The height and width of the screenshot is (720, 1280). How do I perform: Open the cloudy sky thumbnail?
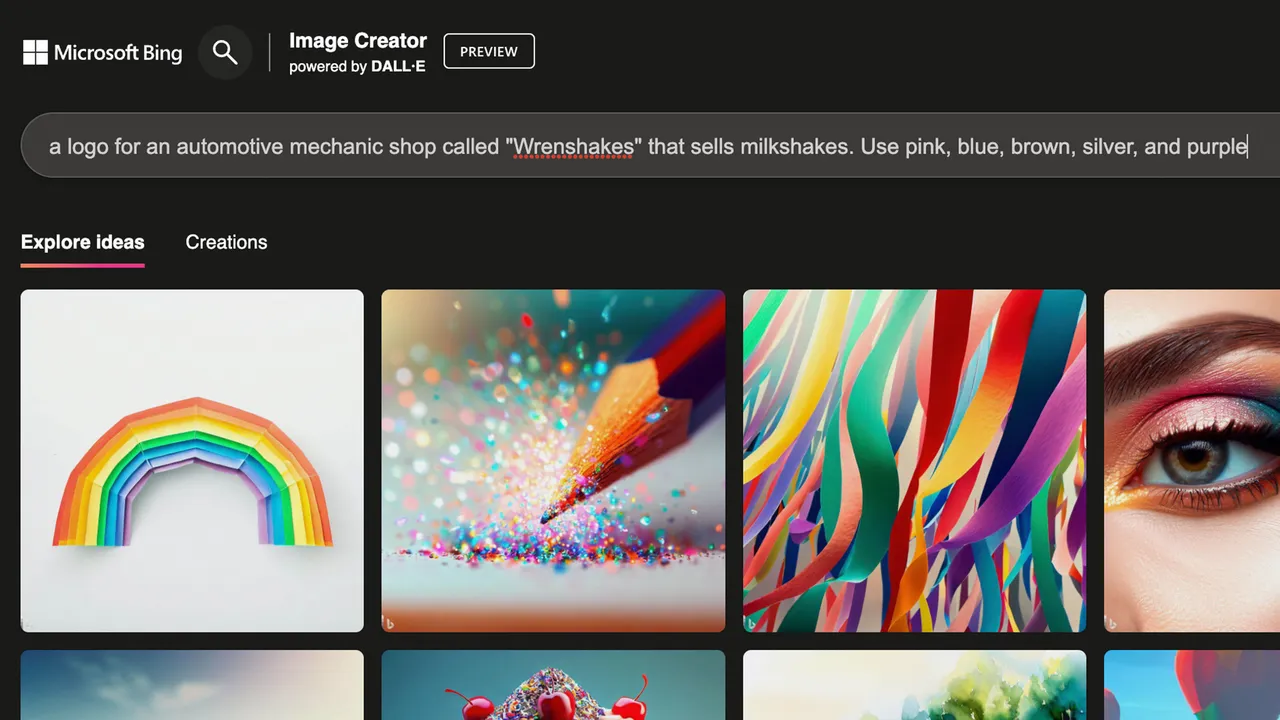click(192, 685)
